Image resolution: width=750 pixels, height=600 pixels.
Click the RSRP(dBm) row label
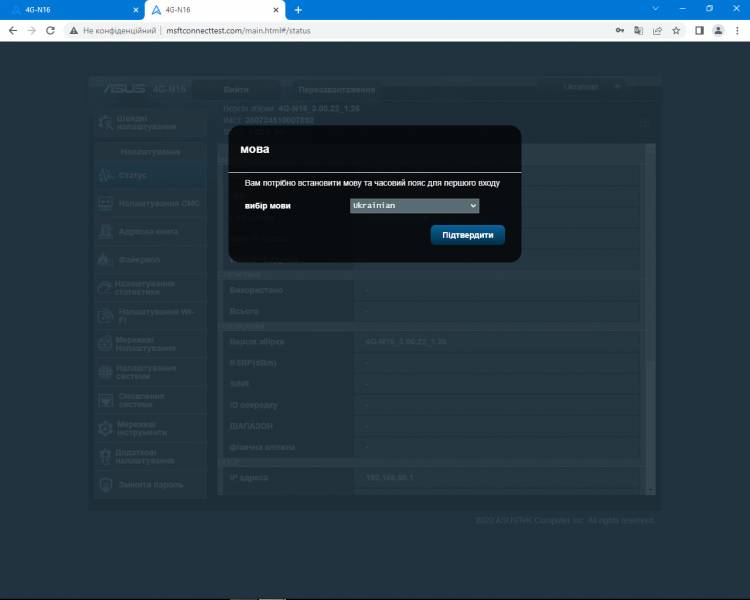(253, 363)
